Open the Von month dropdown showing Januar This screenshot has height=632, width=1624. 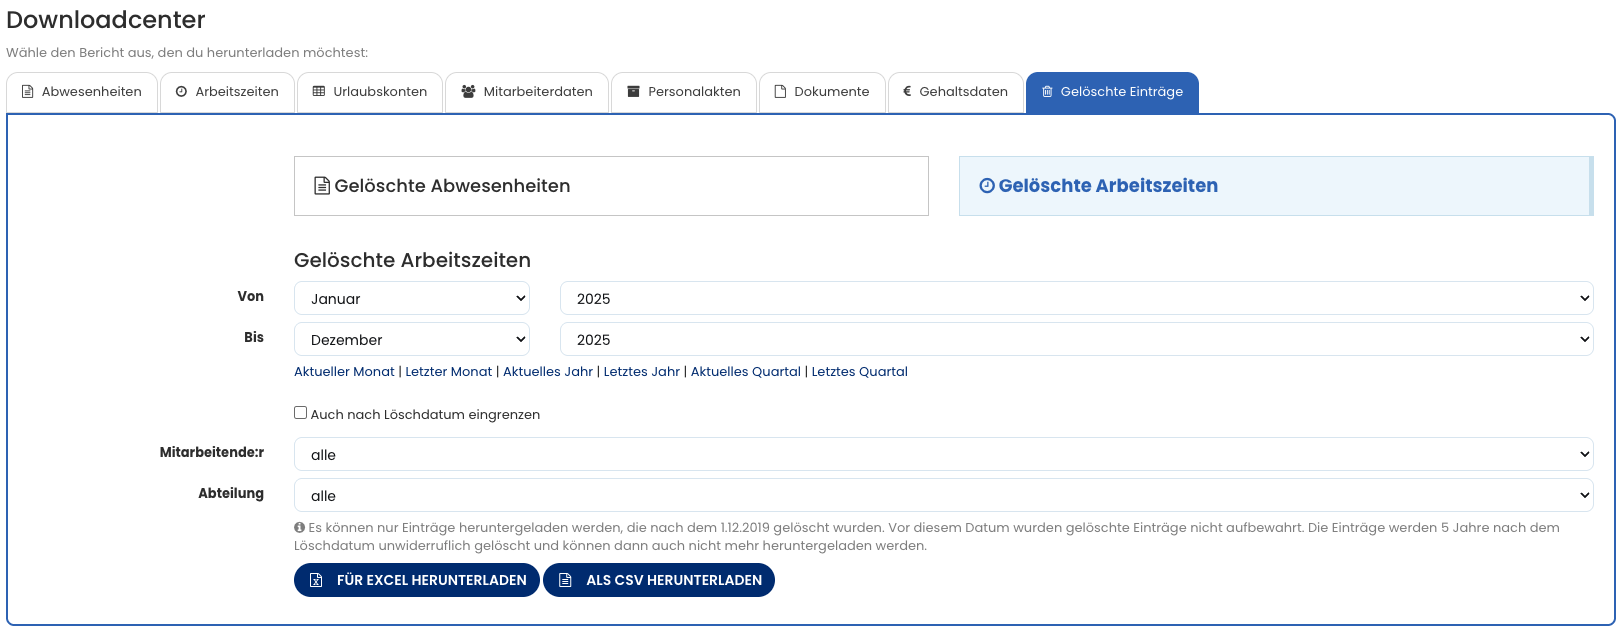[x=411, y=299]
